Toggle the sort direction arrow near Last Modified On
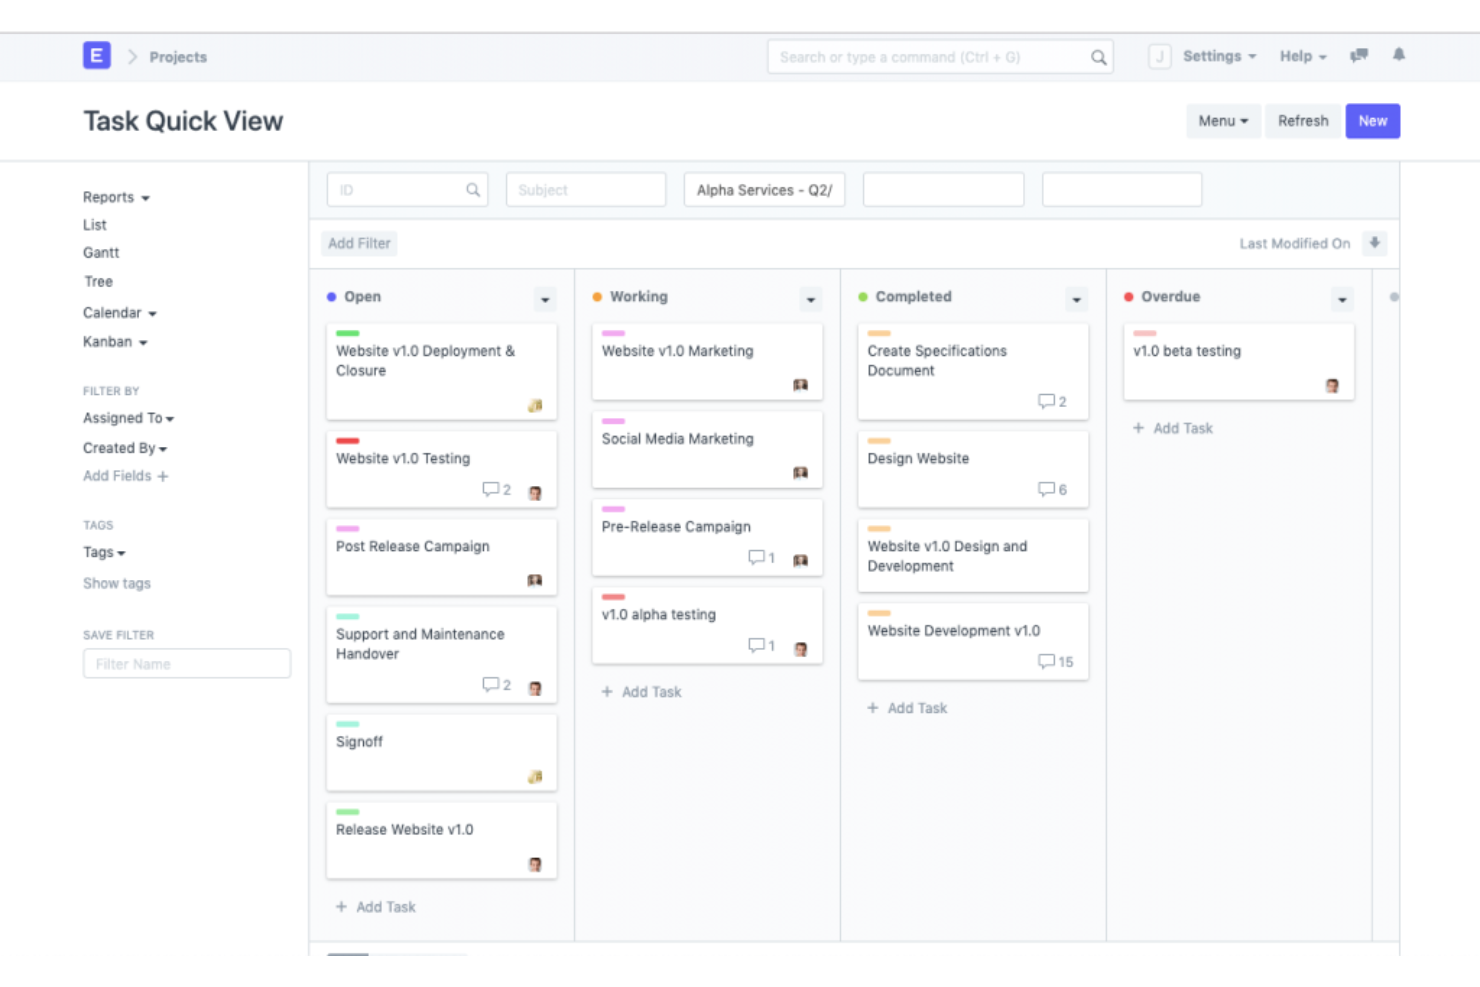The width and height of the screenshot is (1480, 987). pyautogui.click(x=1376, y=243)
